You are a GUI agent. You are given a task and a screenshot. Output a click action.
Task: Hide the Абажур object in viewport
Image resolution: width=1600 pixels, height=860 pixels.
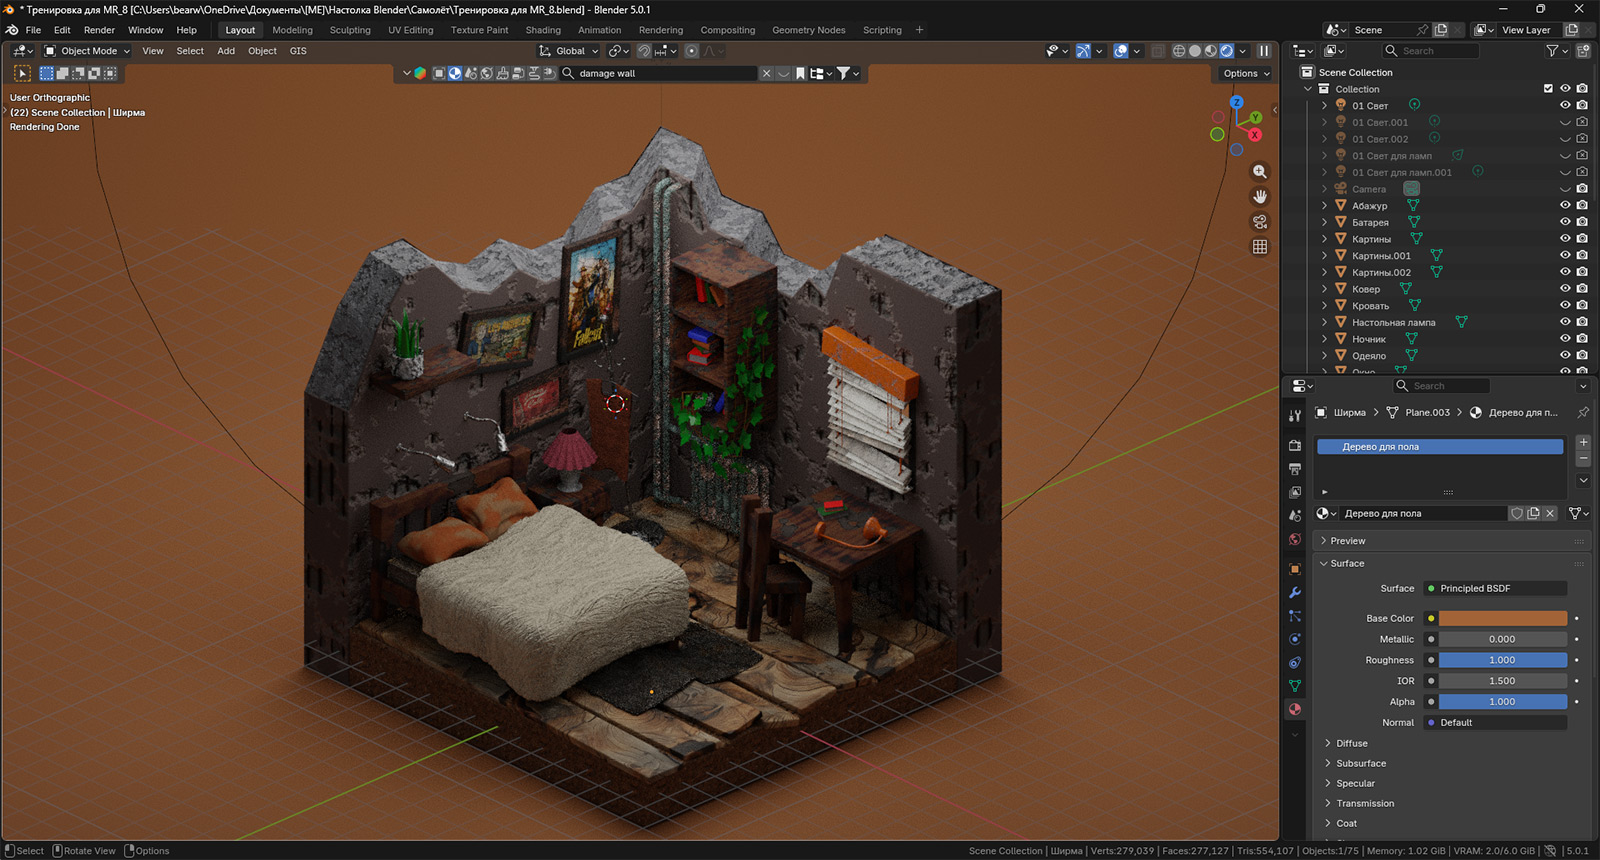click(1565, 205)
